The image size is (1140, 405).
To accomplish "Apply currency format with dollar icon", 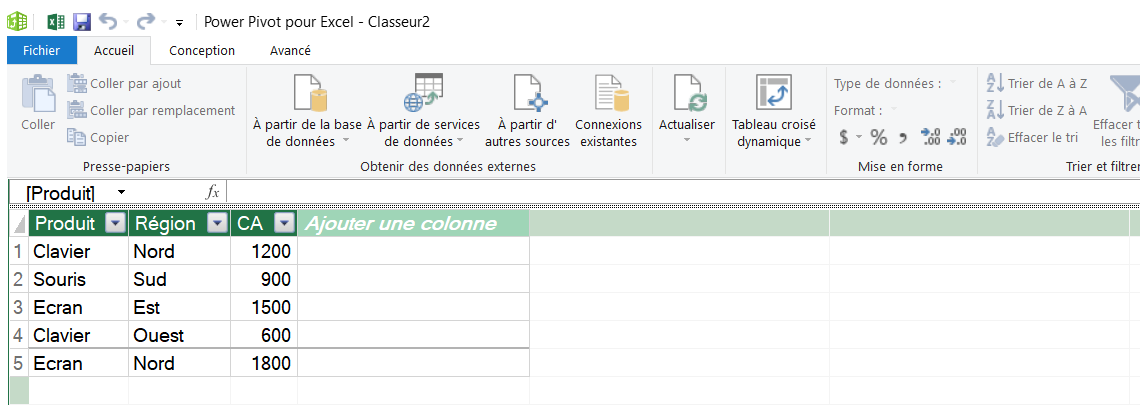I will 843,137.
